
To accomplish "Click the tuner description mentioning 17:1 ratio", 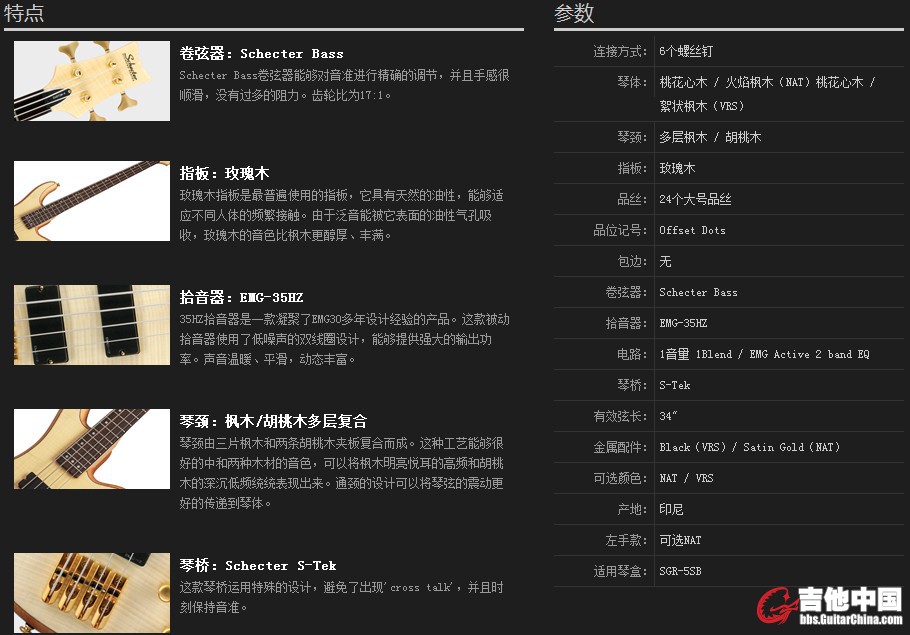I will pos(344,85).
